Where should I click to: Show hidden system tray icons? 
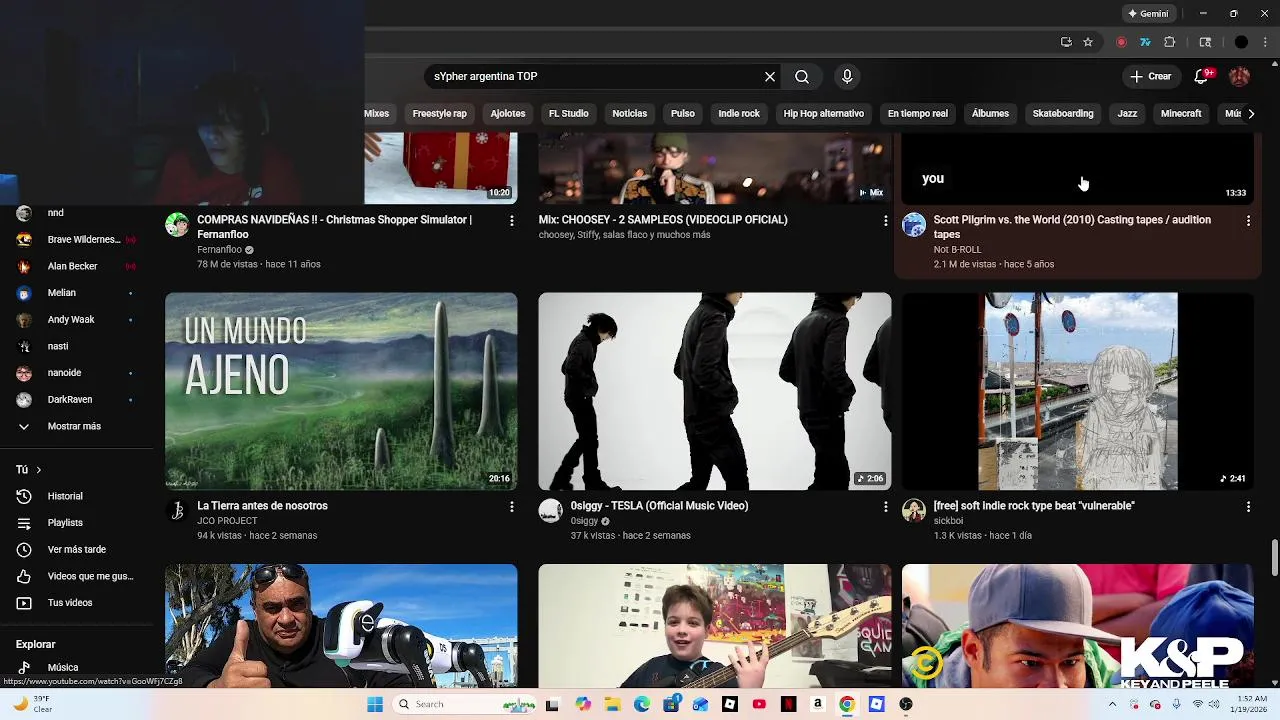[x=1112, y=704]
